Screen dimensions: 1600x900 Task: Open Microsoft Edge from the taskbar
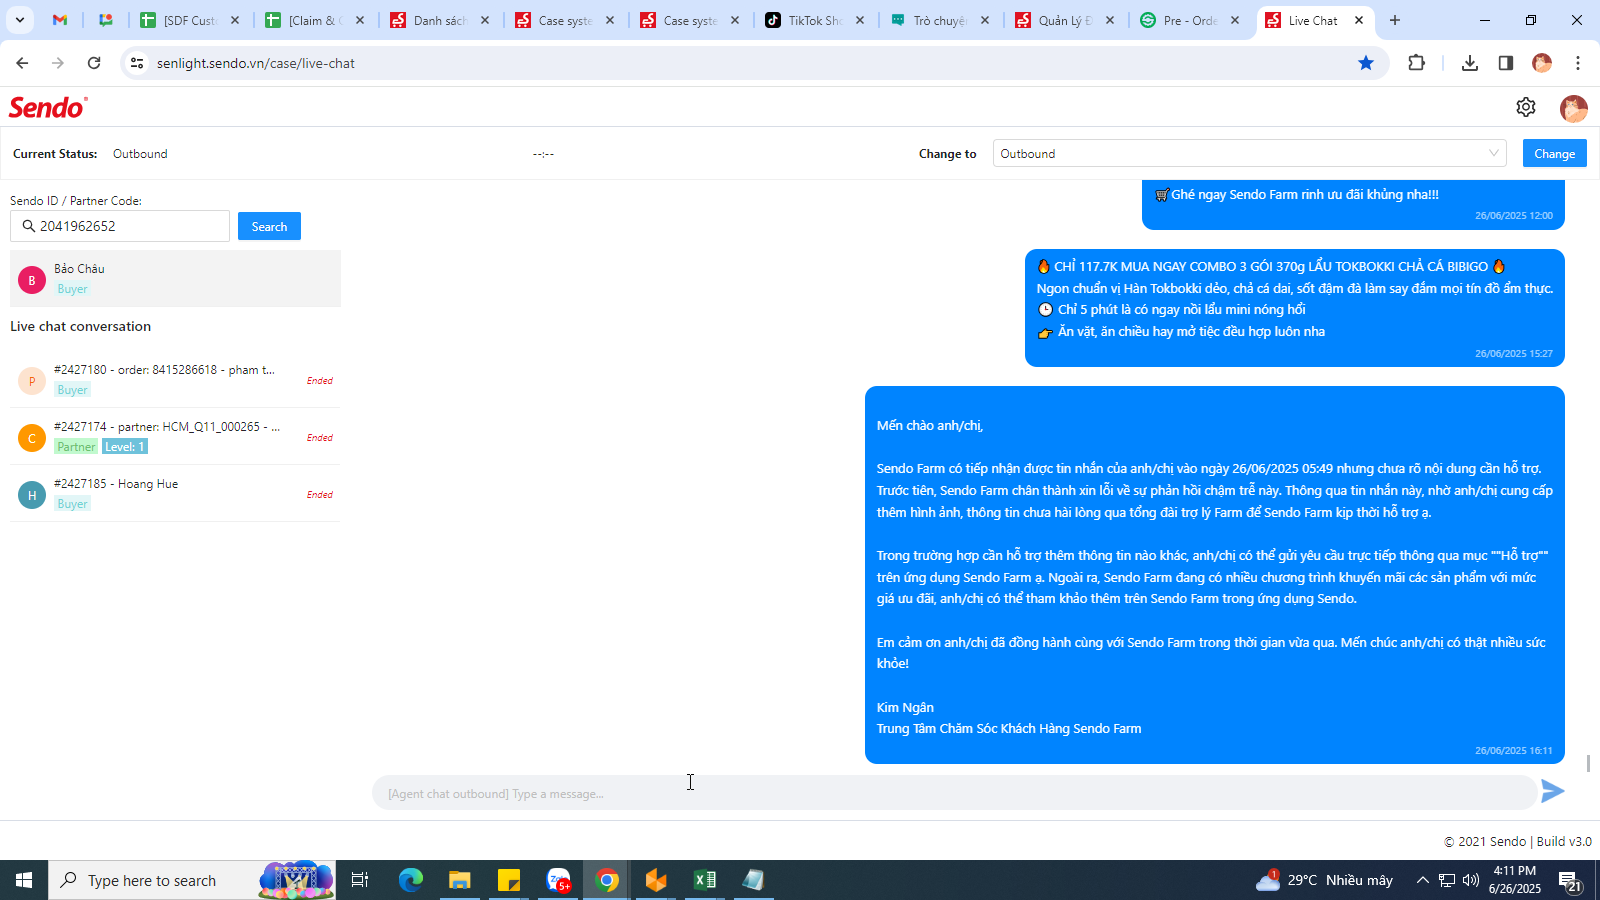coord(411,880)
